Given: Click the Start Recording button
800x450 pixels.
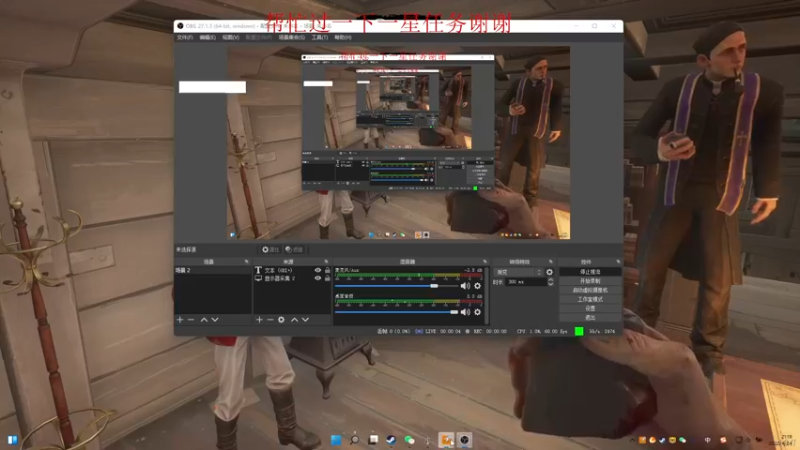Looking at the screenshot, I should 590,281.
